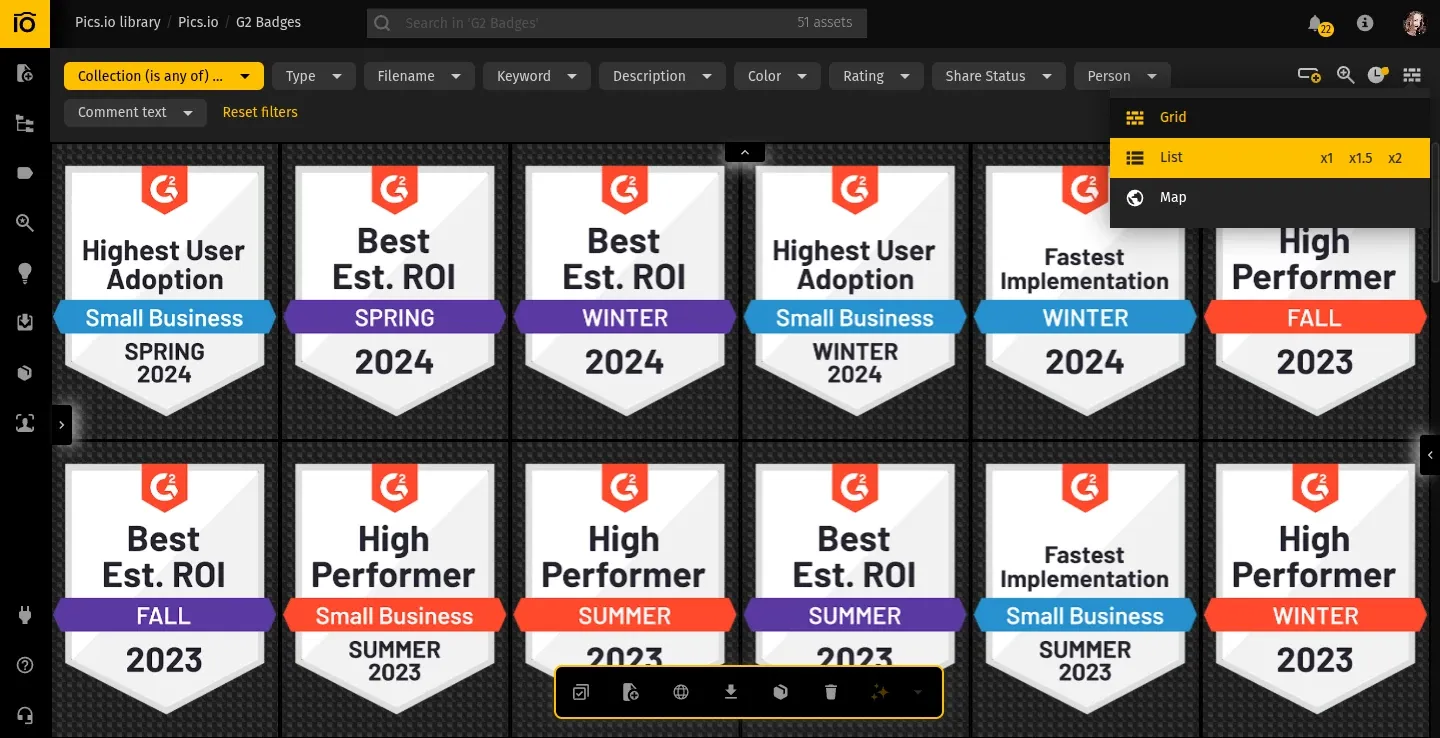Open AI tools with the sparkles icon
Image resolution: width=1440 pixels, height=738 pixels.
click(879, 691)
